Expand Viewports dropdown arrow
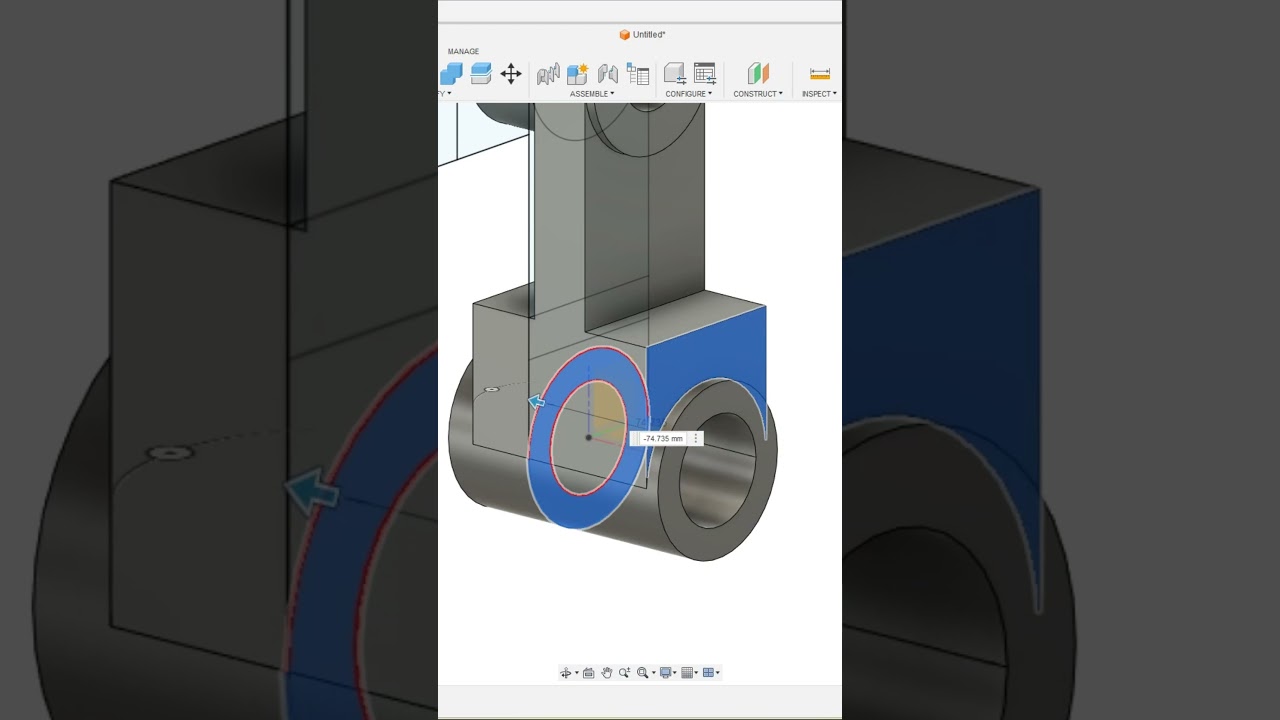This screenshot has height=720, width=1280. pyautogui.click(x=717, y=673)
